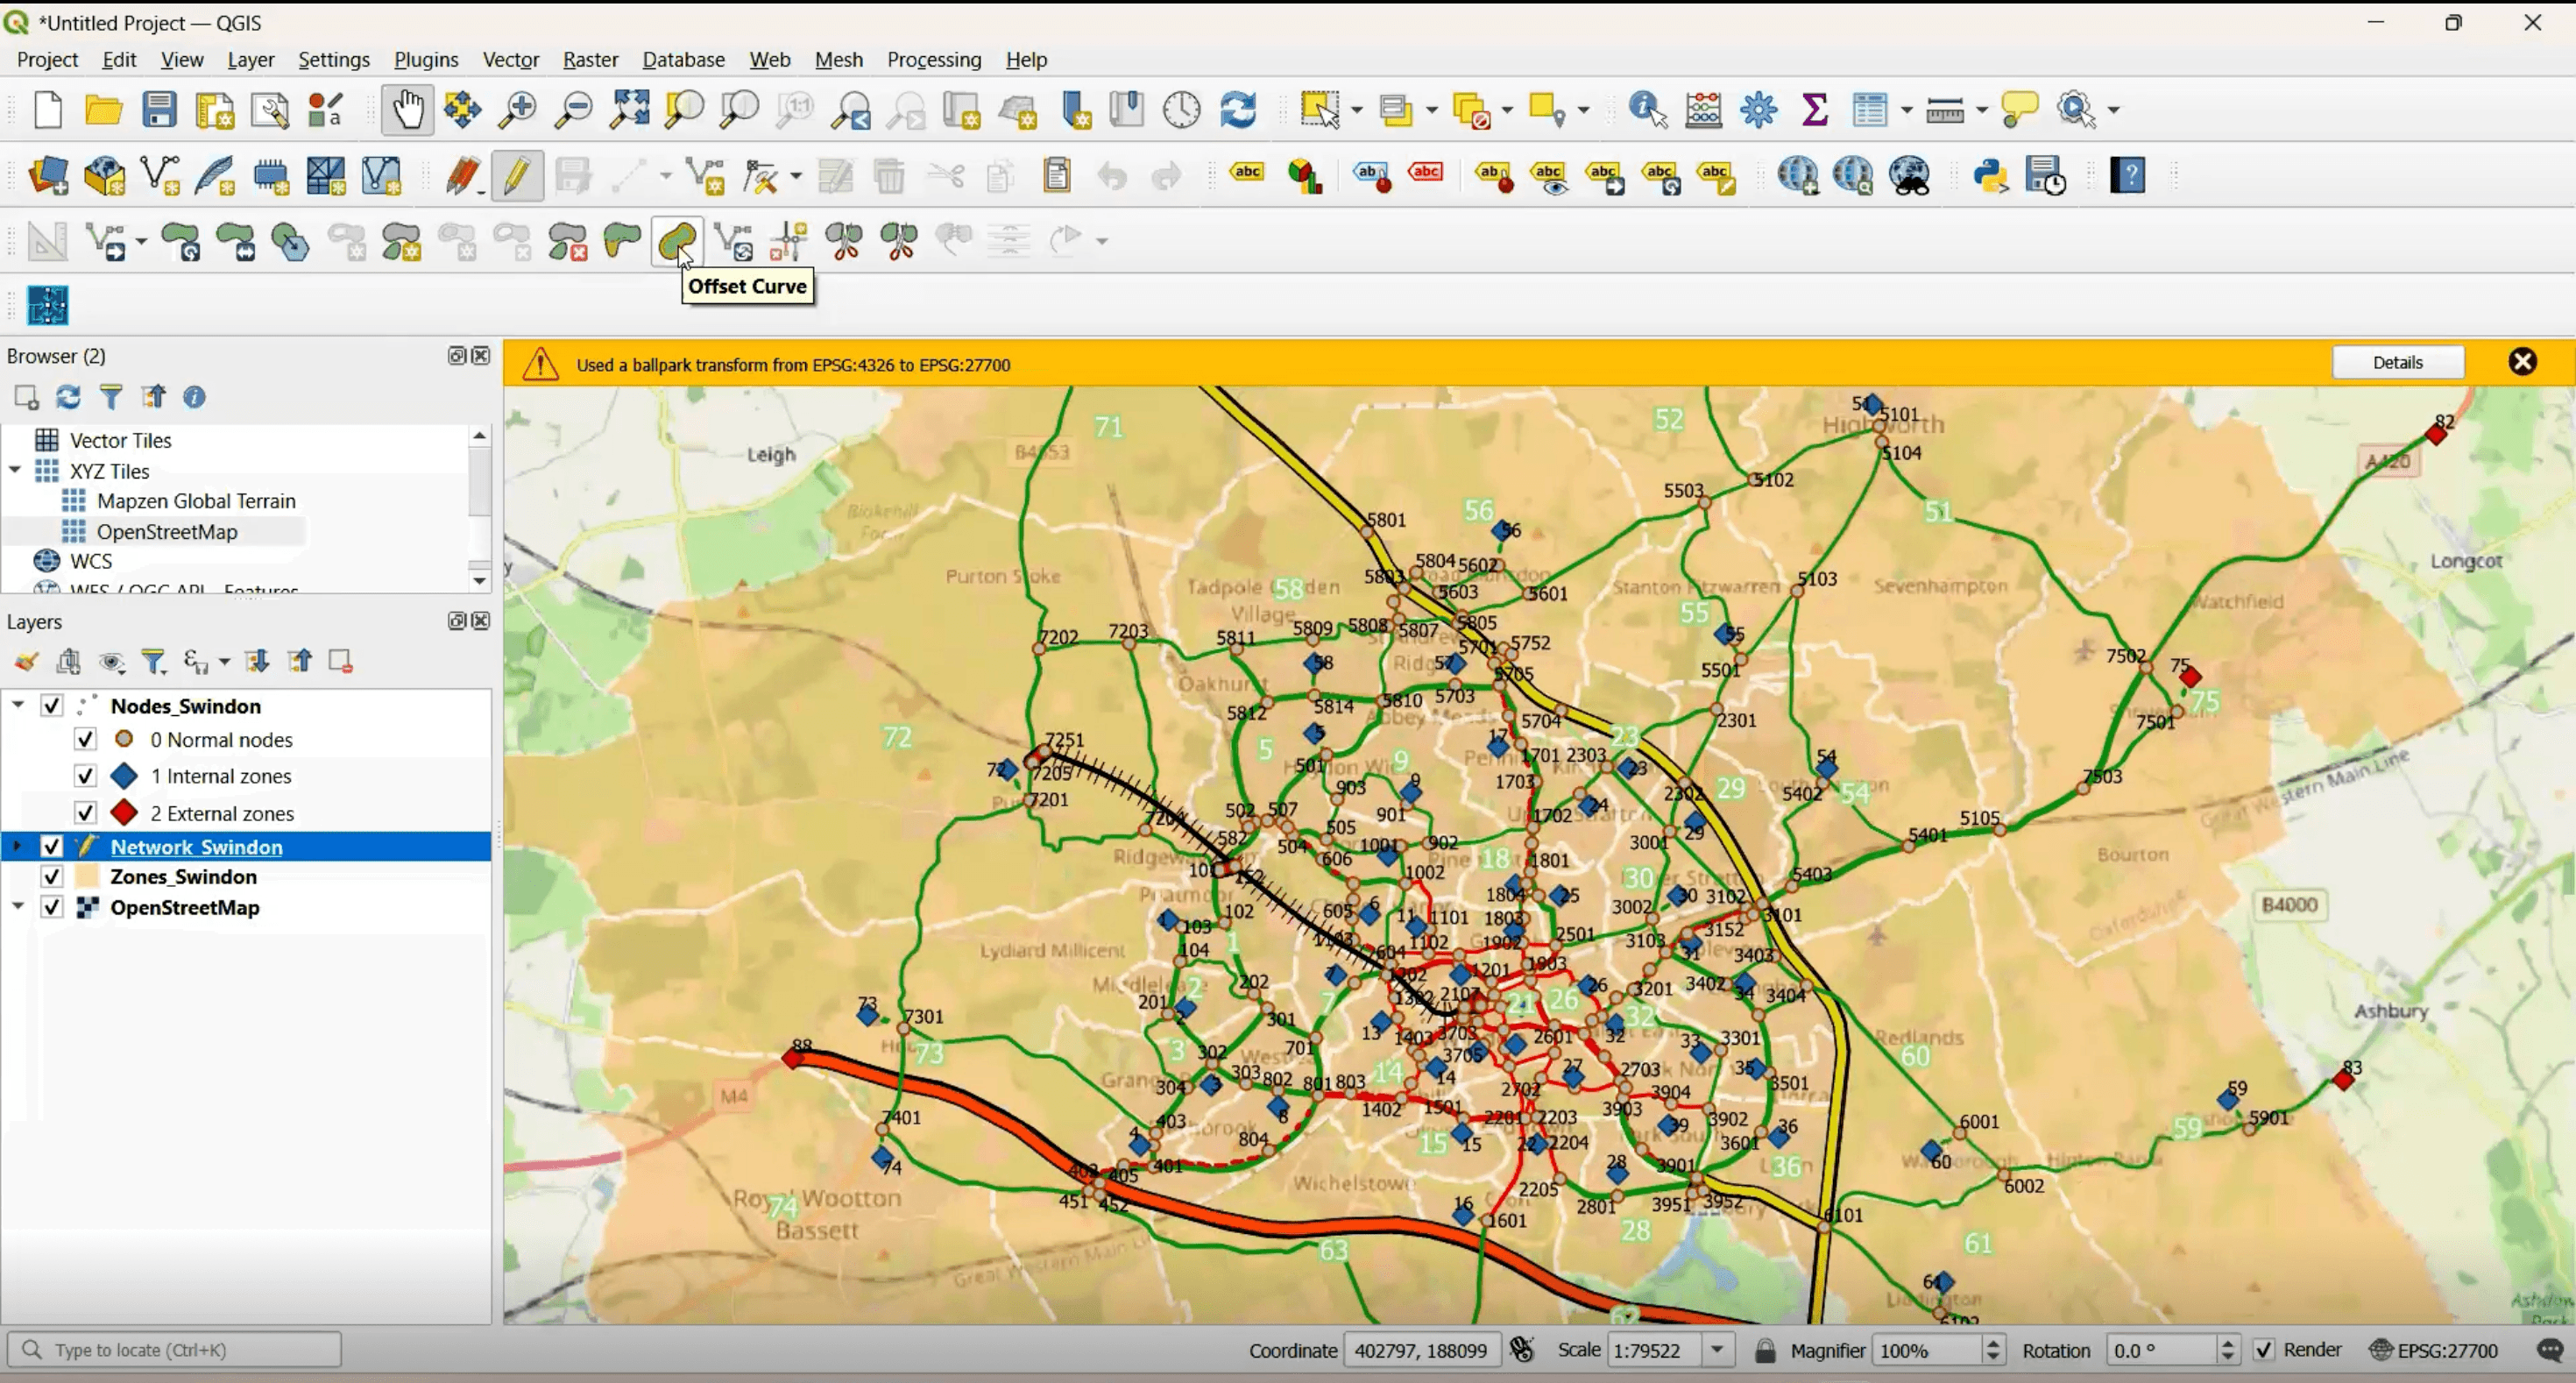Open the Temporal Controller clock icon
The height and width of the screenshot is (1383, 2576).
(1181, 110)
